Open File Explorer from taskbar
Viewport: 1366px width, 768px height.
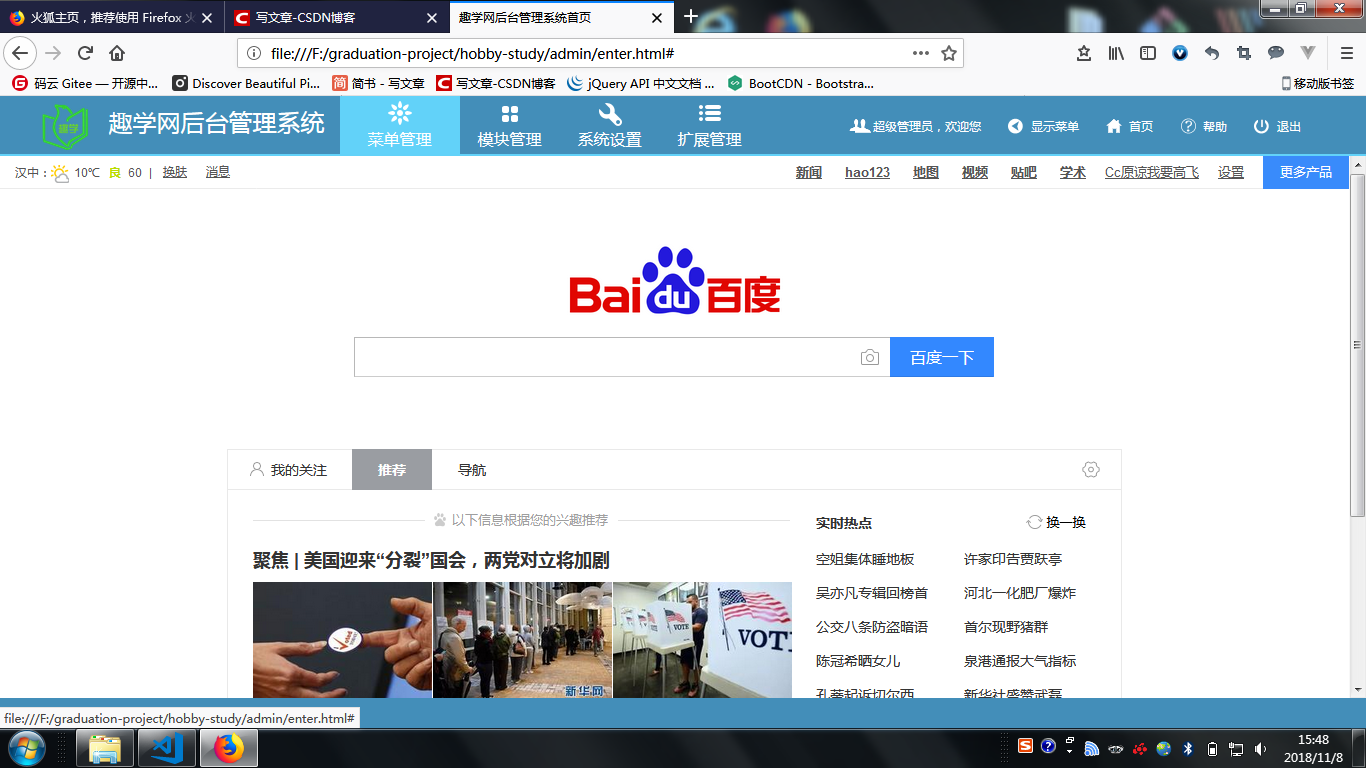pos(105,748)
